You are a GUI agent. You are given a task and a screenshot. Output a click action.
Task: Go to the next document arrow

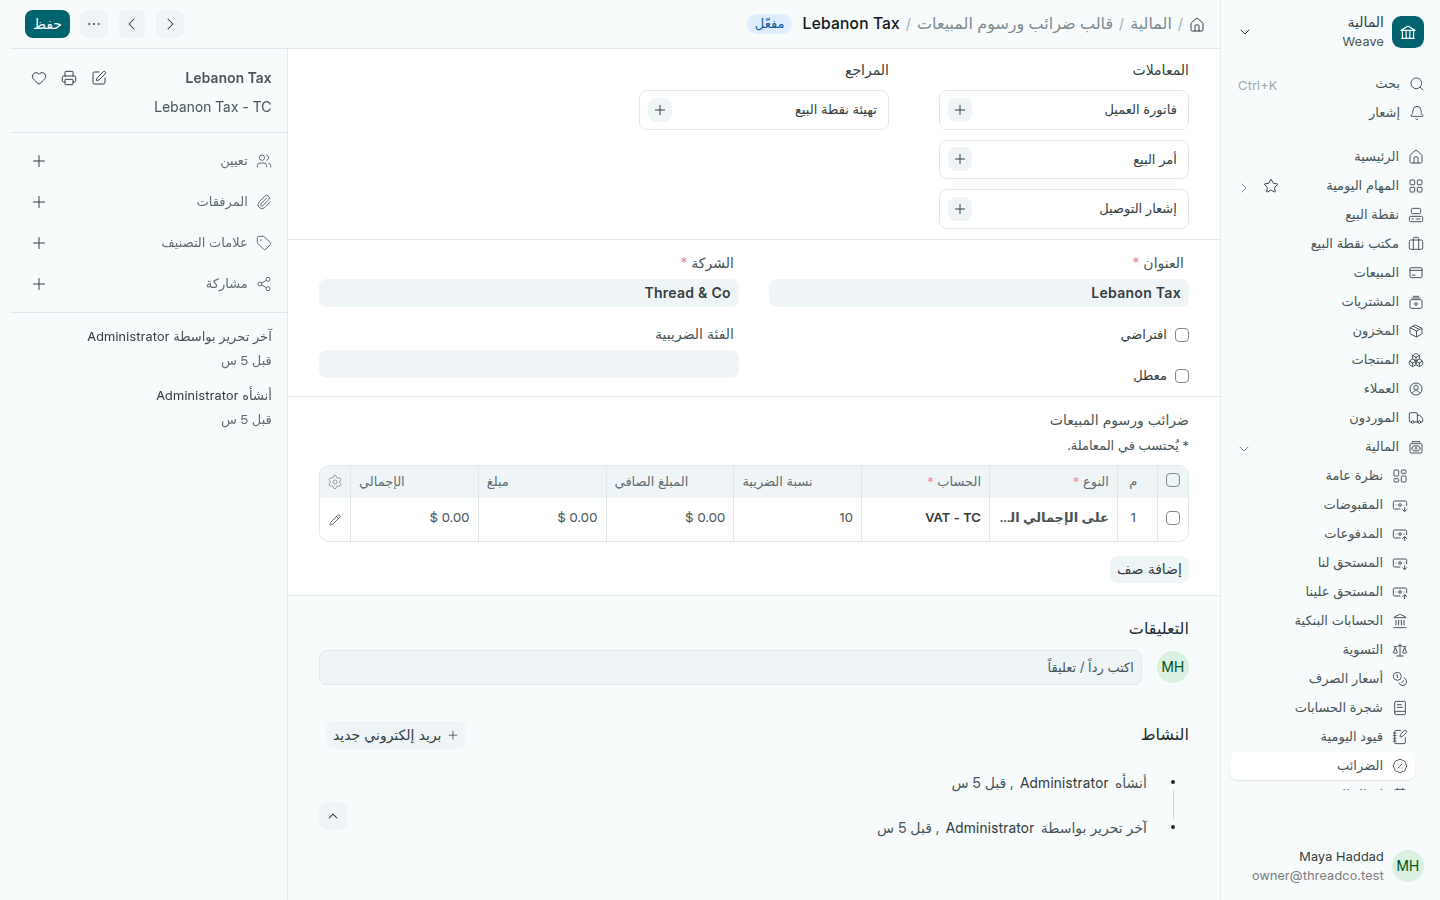[132, 24]
